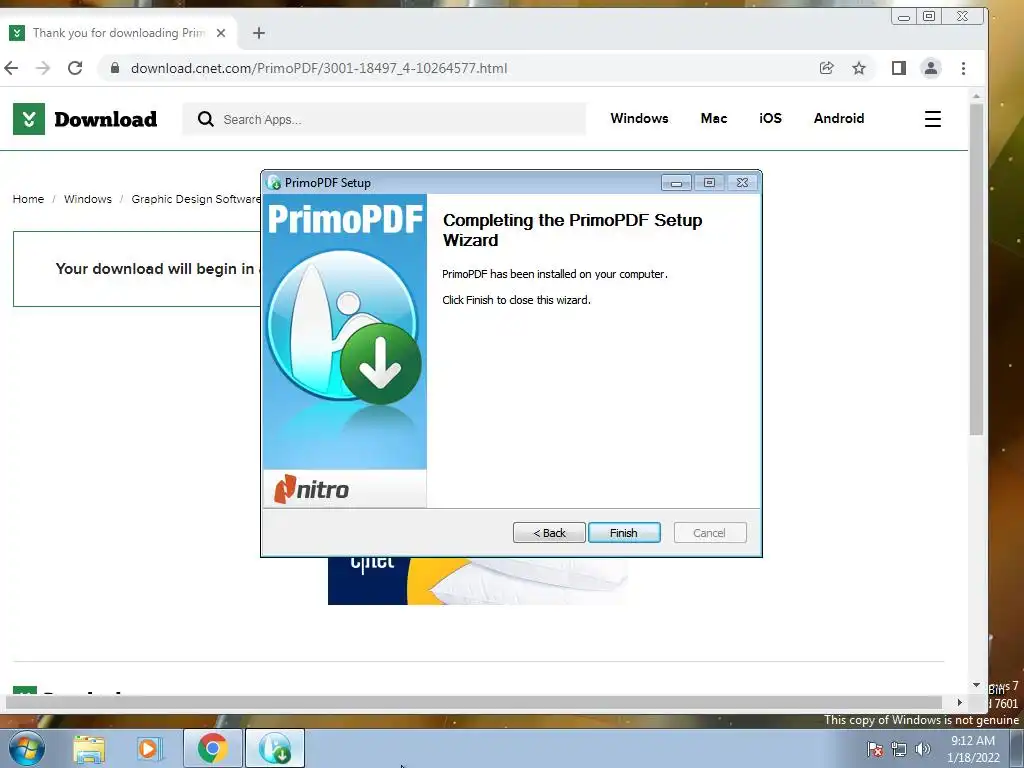Click the green Download logo icon
Screen dimensions: 1024x768
tap(29, 119)
